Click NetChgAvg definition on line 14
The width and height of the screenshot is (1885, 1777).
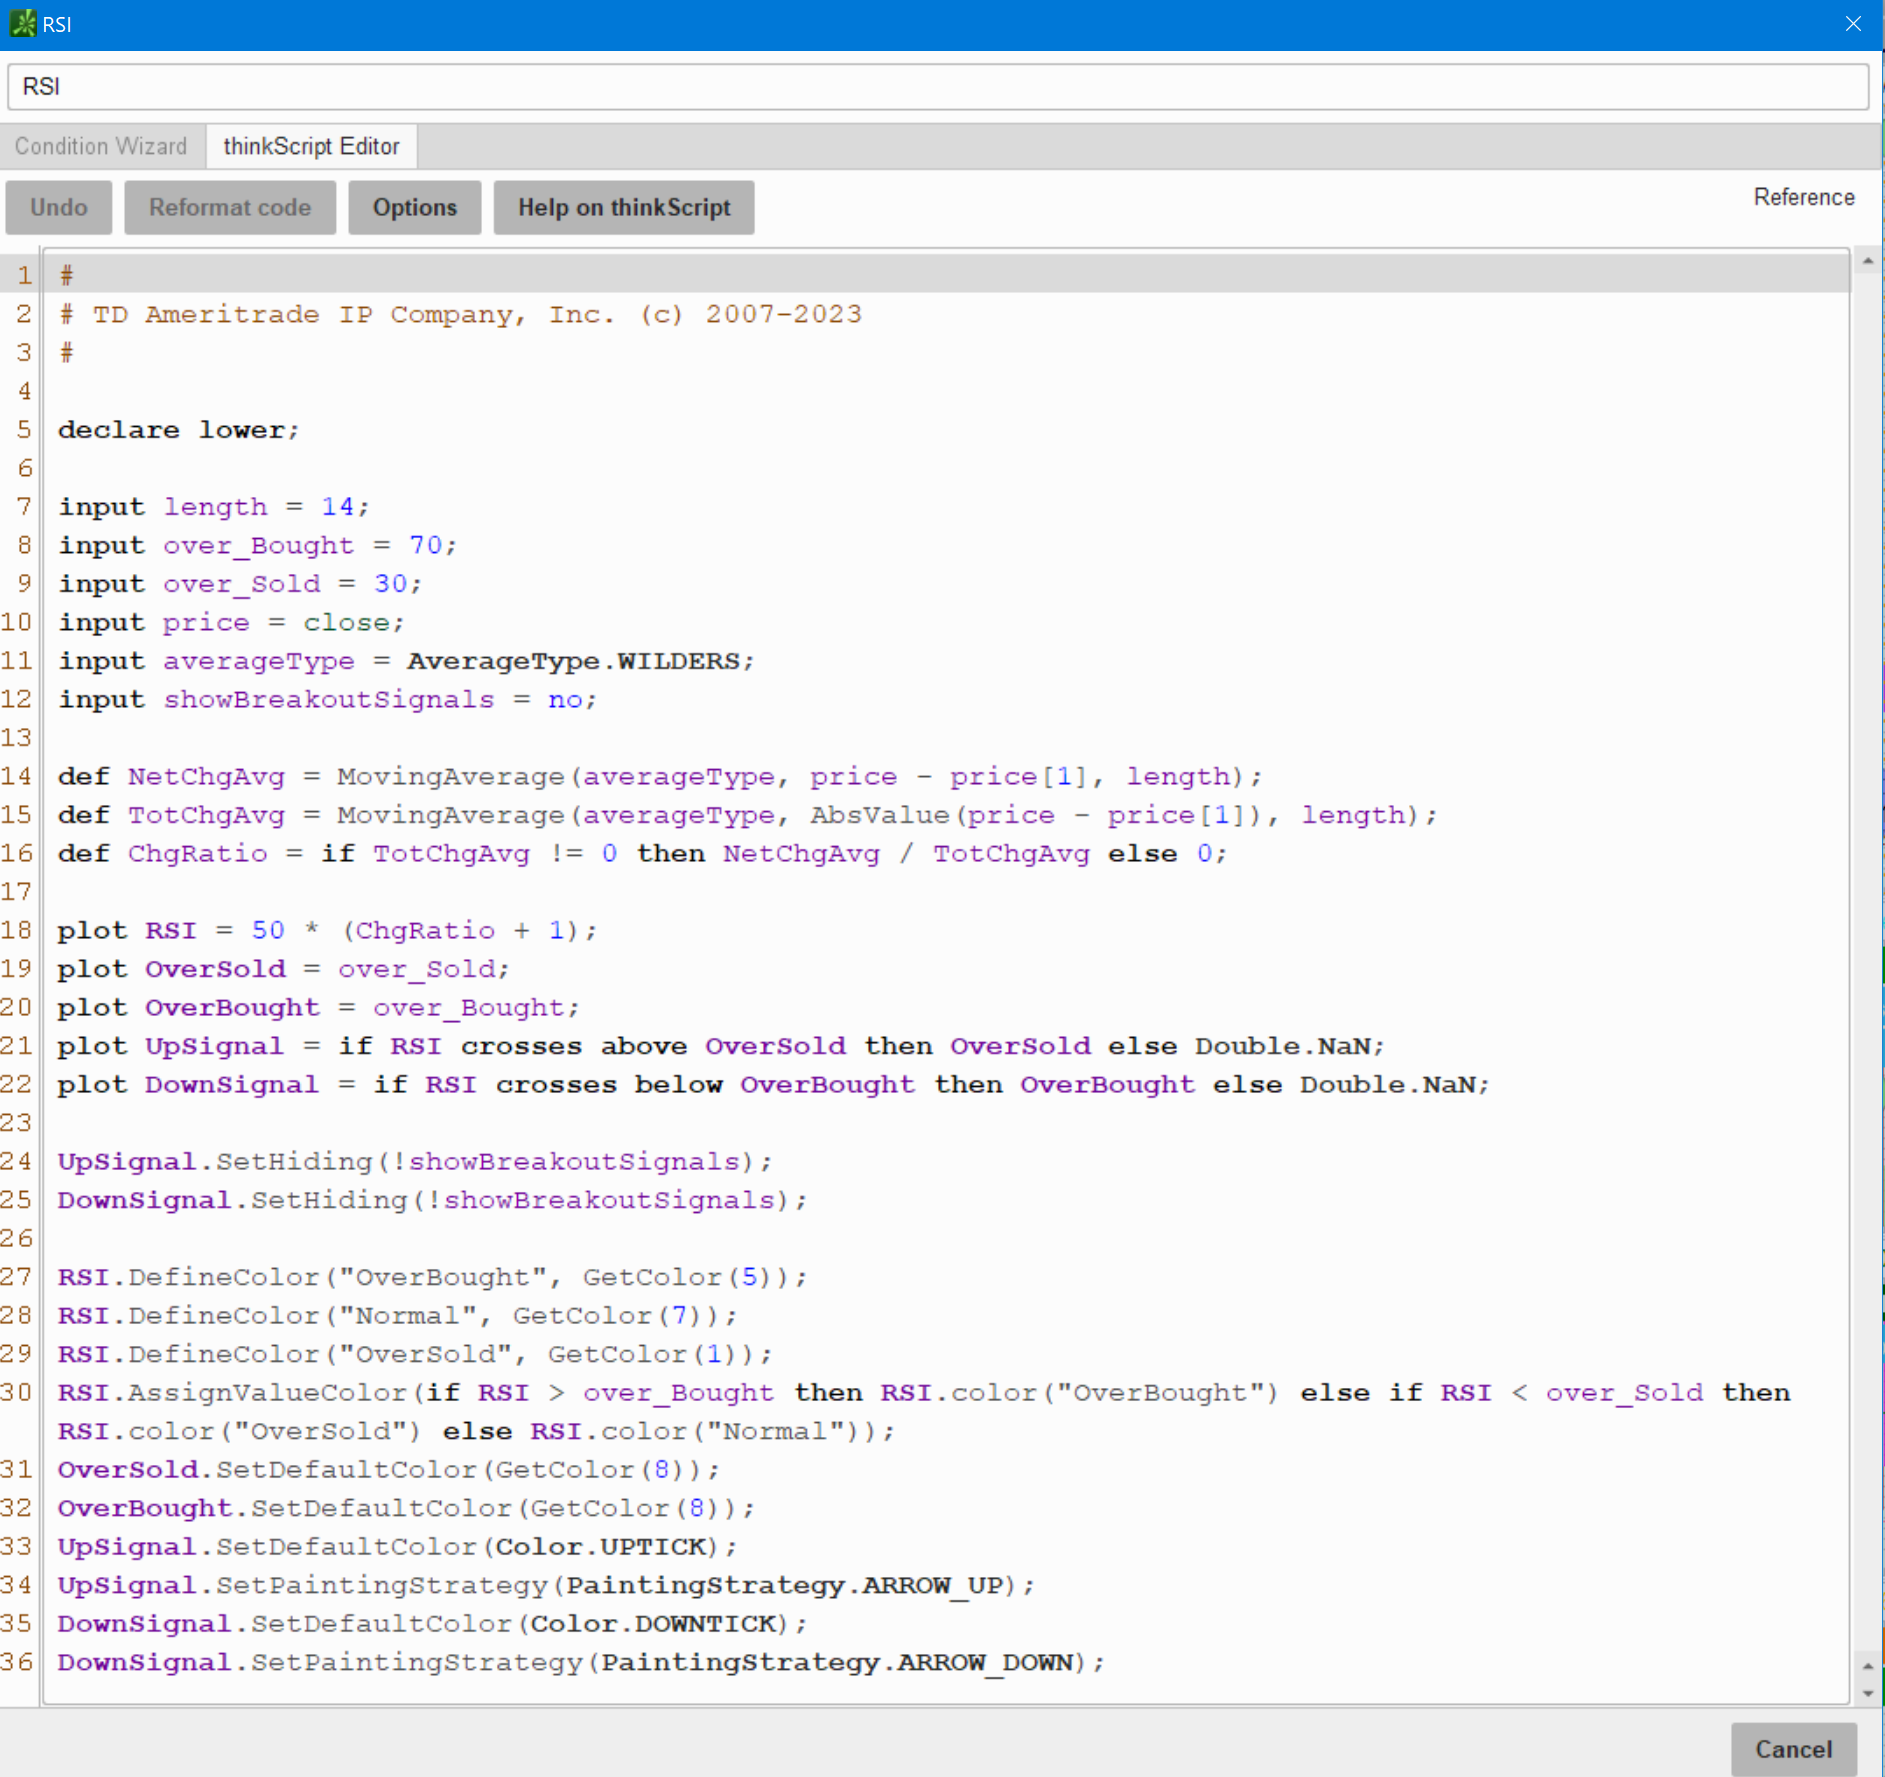click(x=206, y=776)
